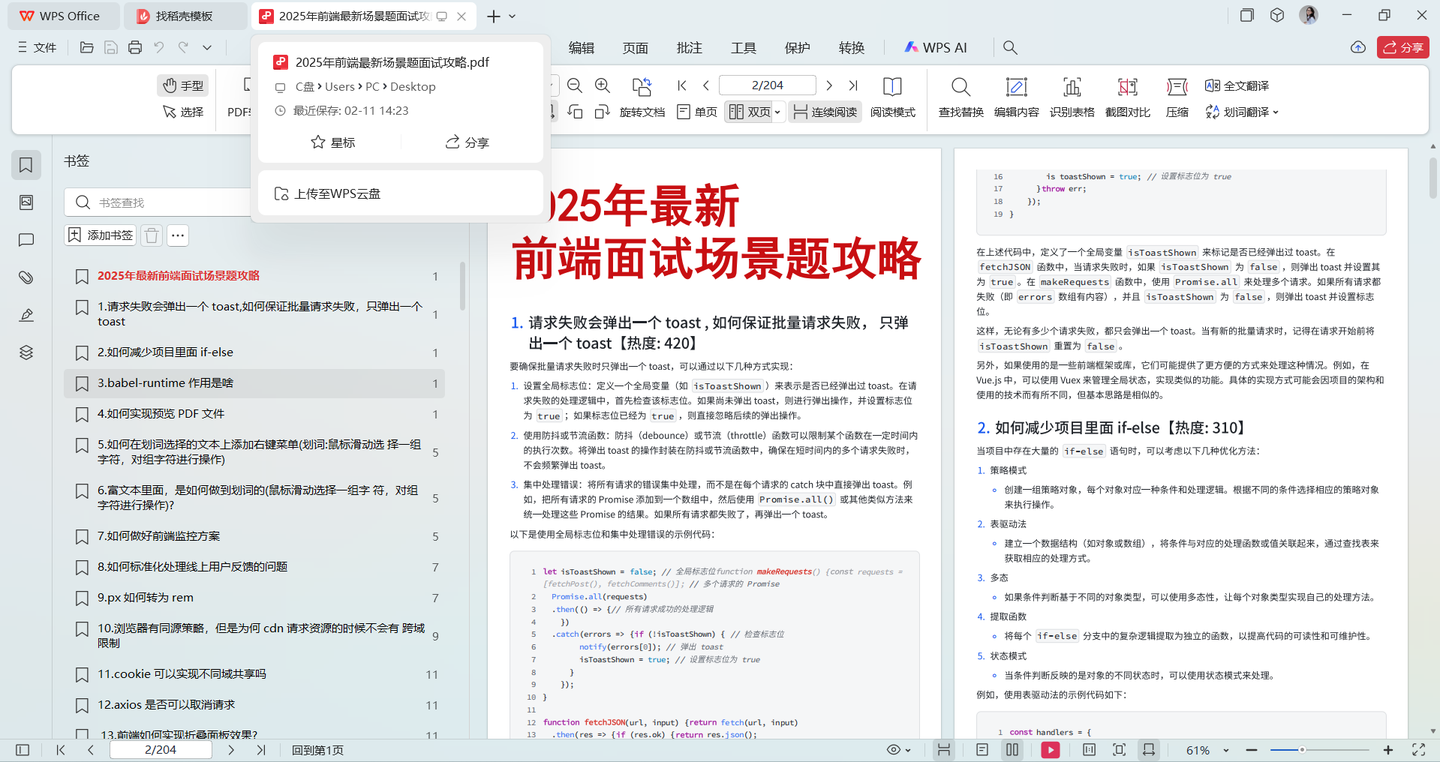
Task: Start full-text translation (全文翻译)
Action: click(x=1237, y=86)
